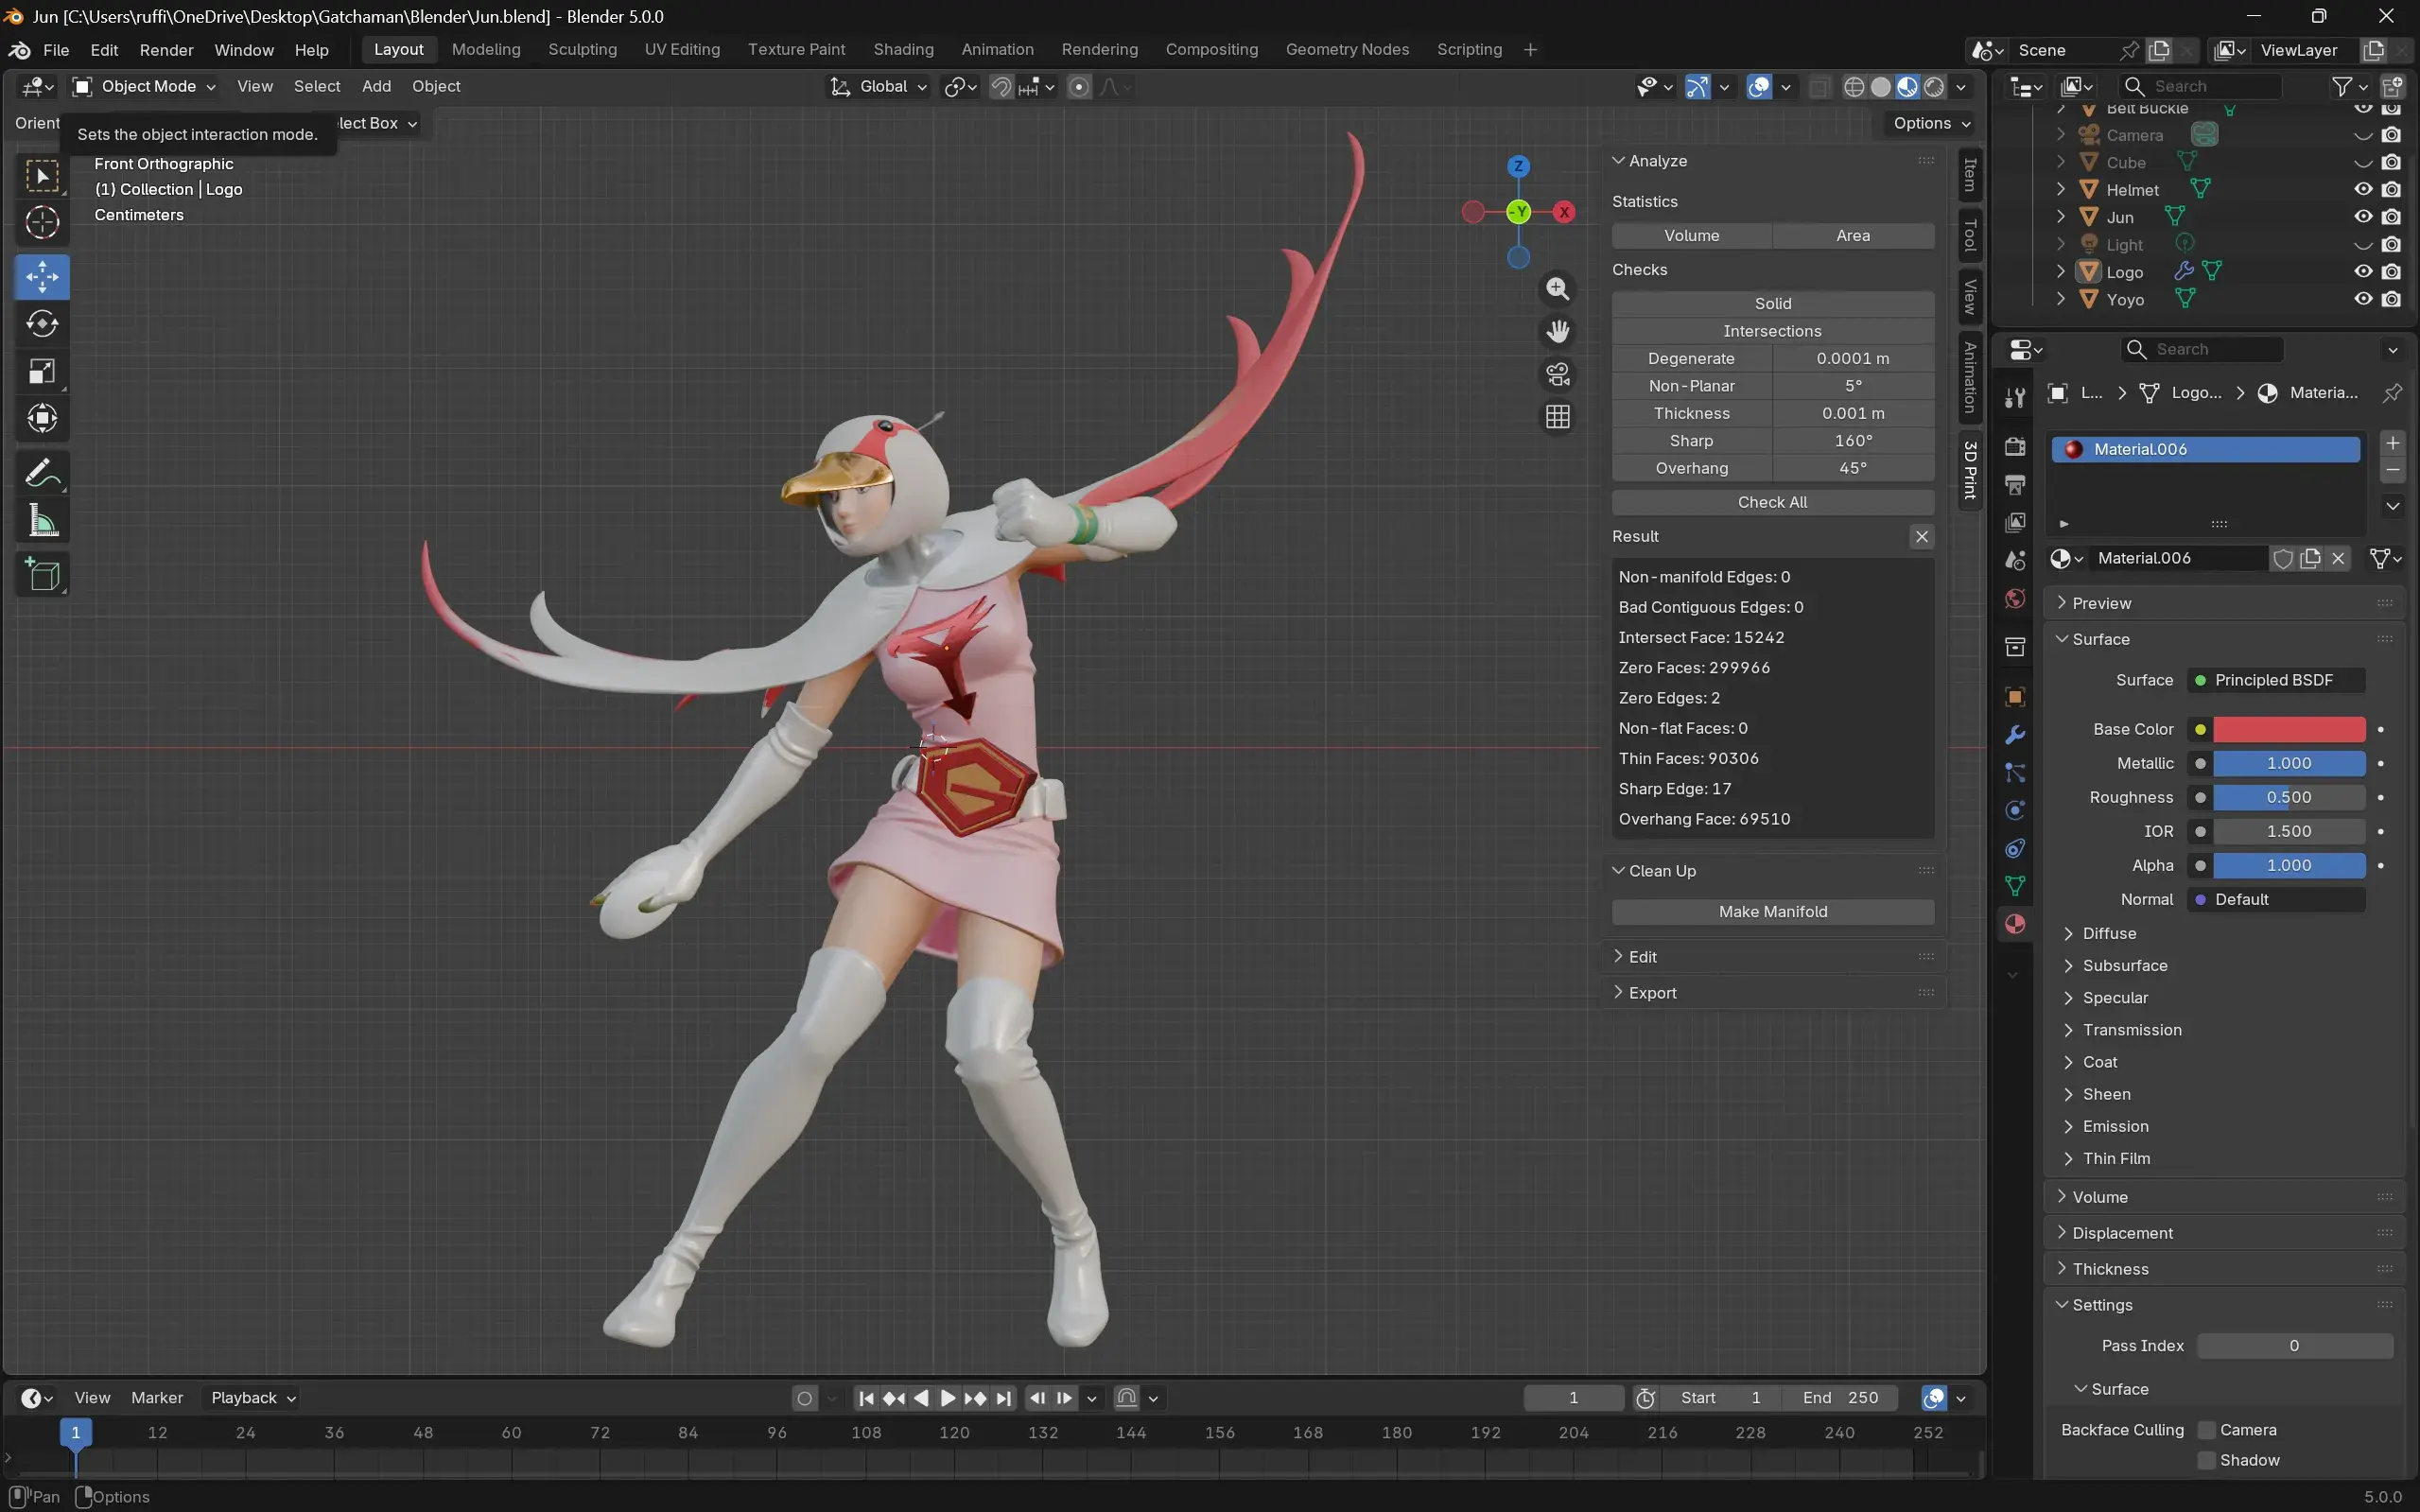Activate the Transform tool
Viewport: 2420px width, 1512px height.
[x=42, y=418]
